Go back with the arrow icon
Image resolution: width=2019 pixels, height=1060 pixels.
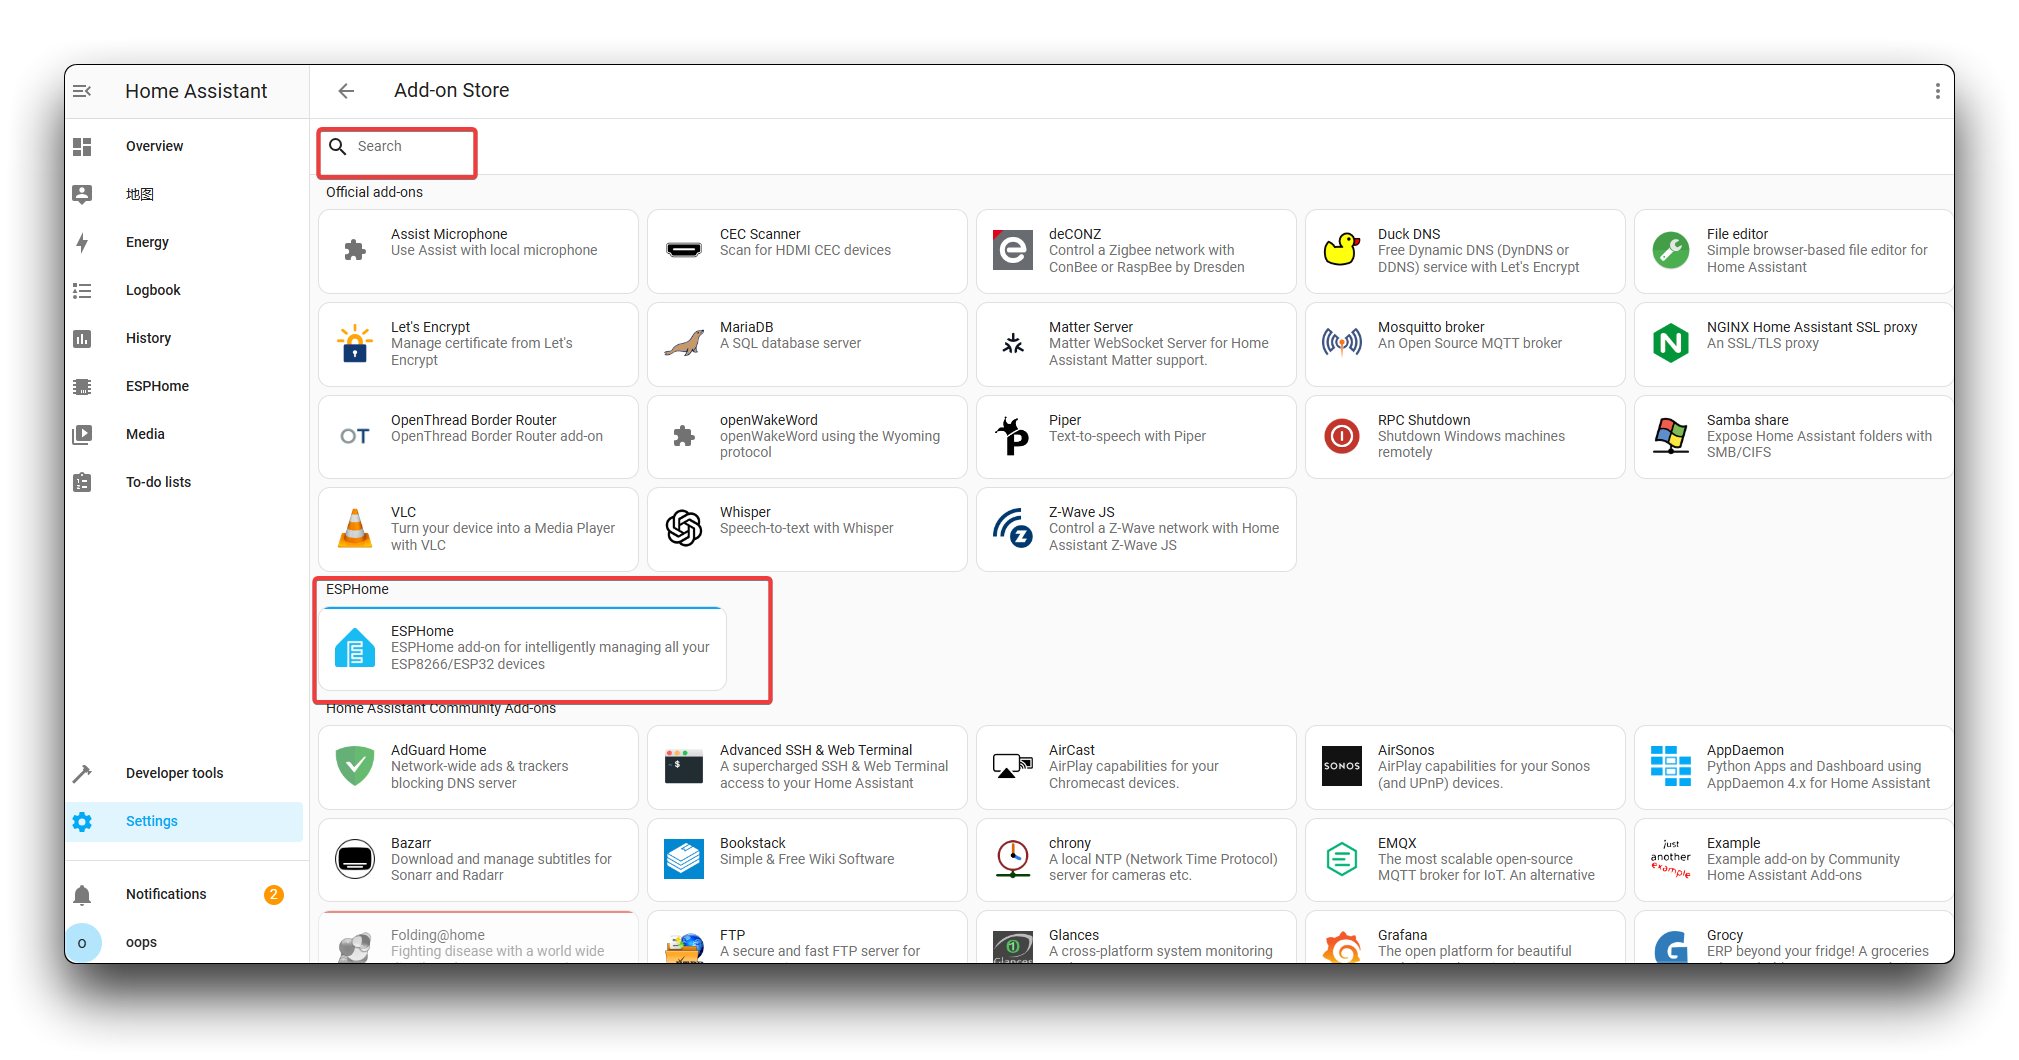click(346, 91)
